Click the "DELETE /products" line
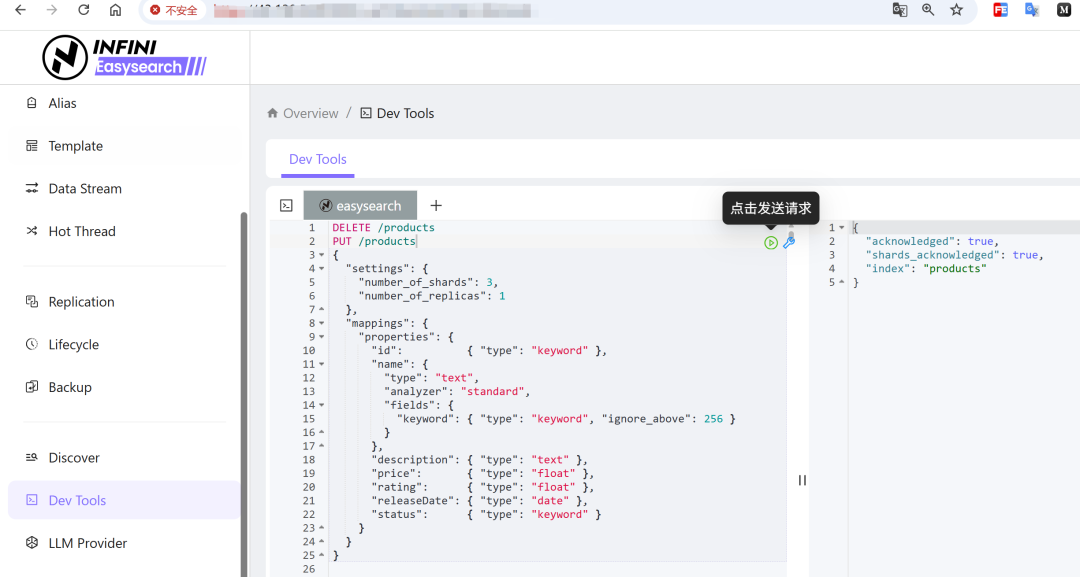This screenshot has height=577, width=1080. click(x=384, y=228)
